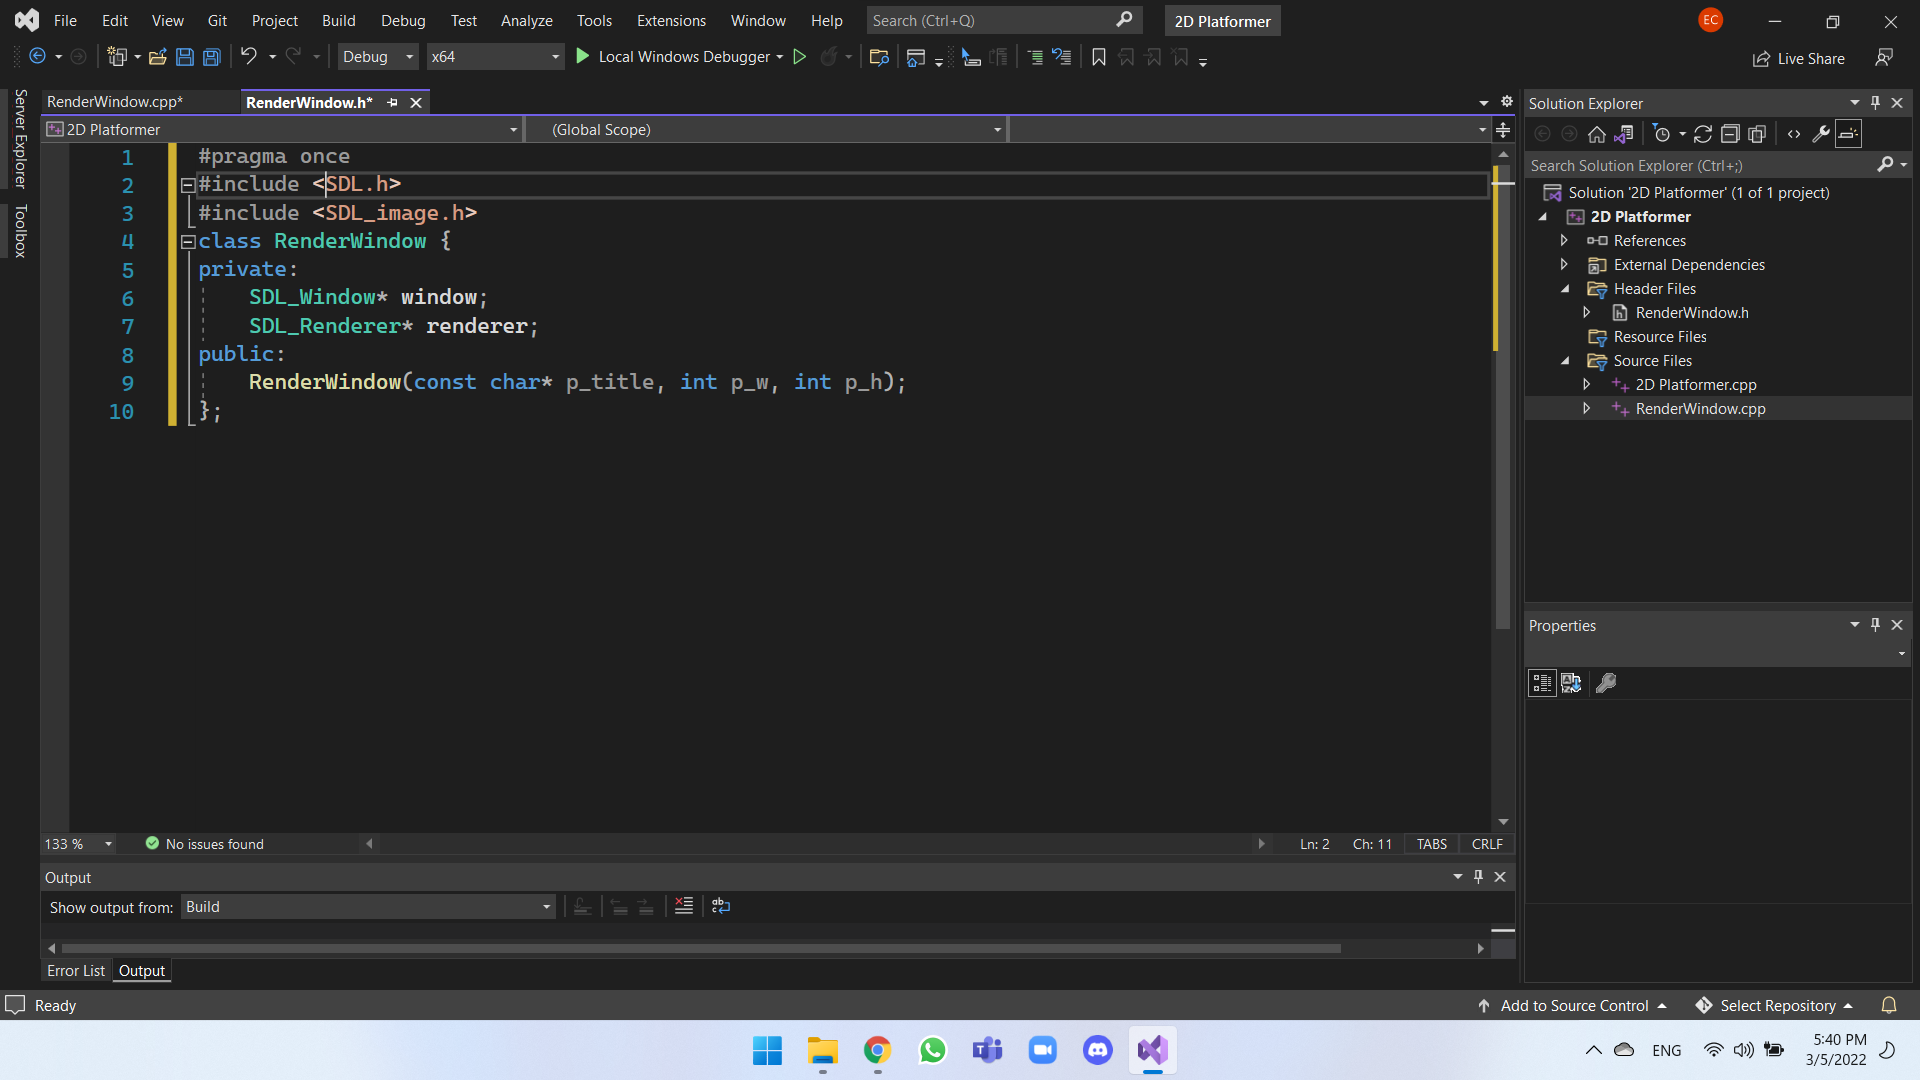This screenshot has width=1920, height=1080.
Task: Click Clear All in Output toolbar
Action: [684, 906]
